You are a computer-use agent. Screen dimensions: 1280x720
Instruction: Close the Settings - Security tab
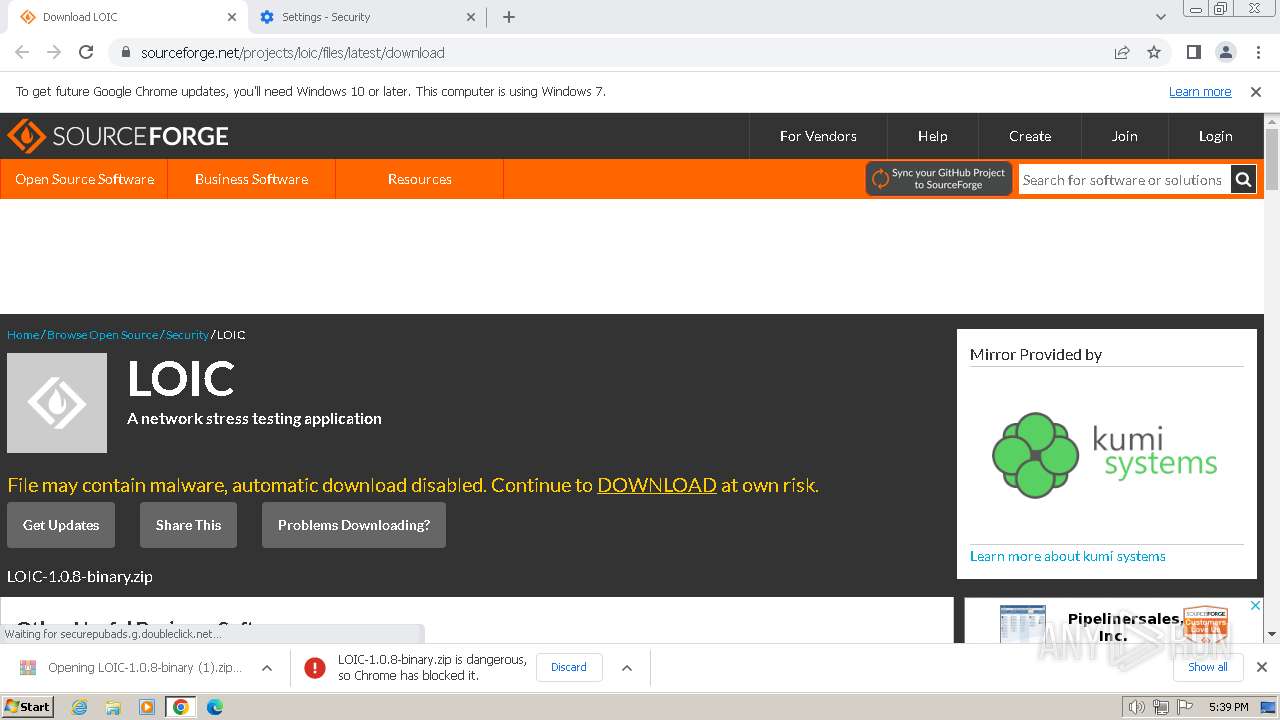click(x=472, y=17)
